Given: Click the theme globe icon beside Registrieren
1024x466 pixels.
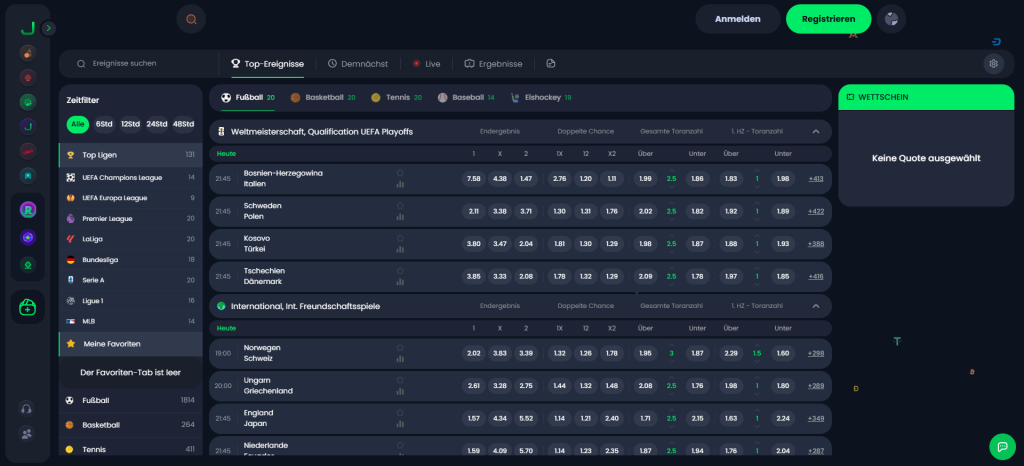Looking at the screenshot, I should (x=891, y=19).
